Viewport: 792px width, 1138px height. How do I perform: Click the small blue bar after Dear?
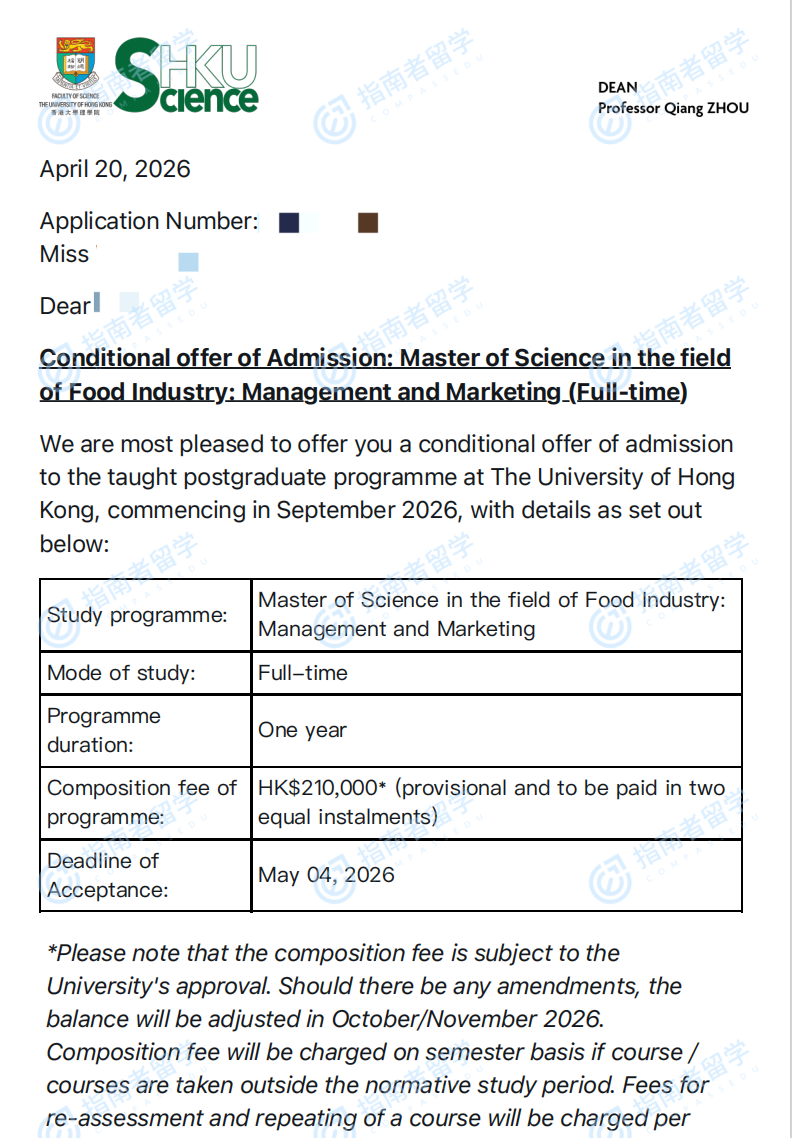point(97,303)
